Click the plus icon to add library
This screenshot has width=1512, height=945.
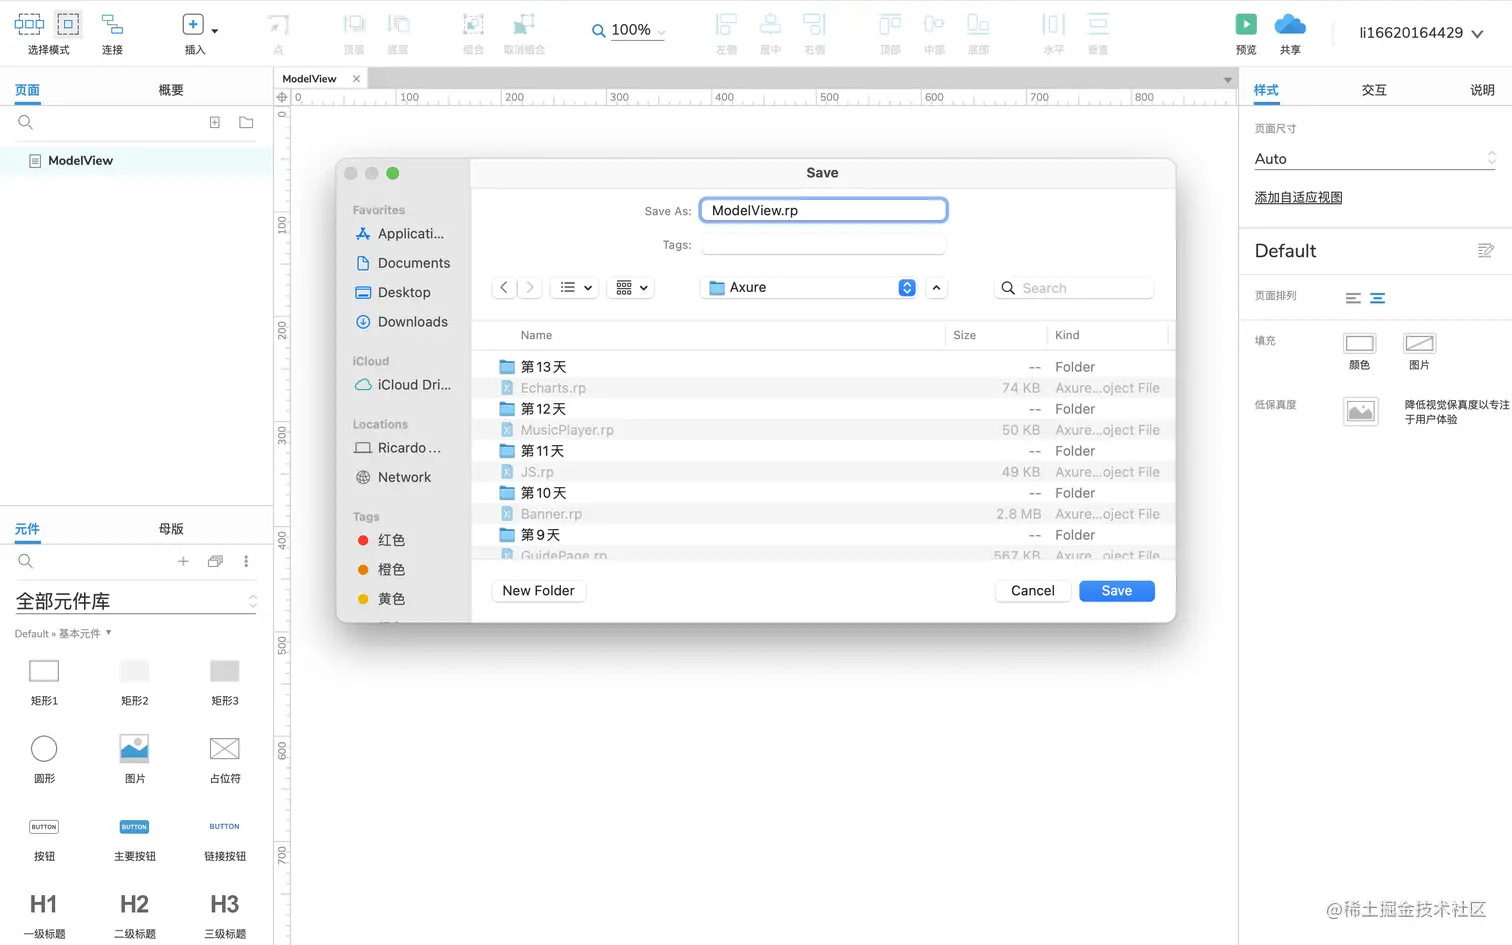click(183, 561)
